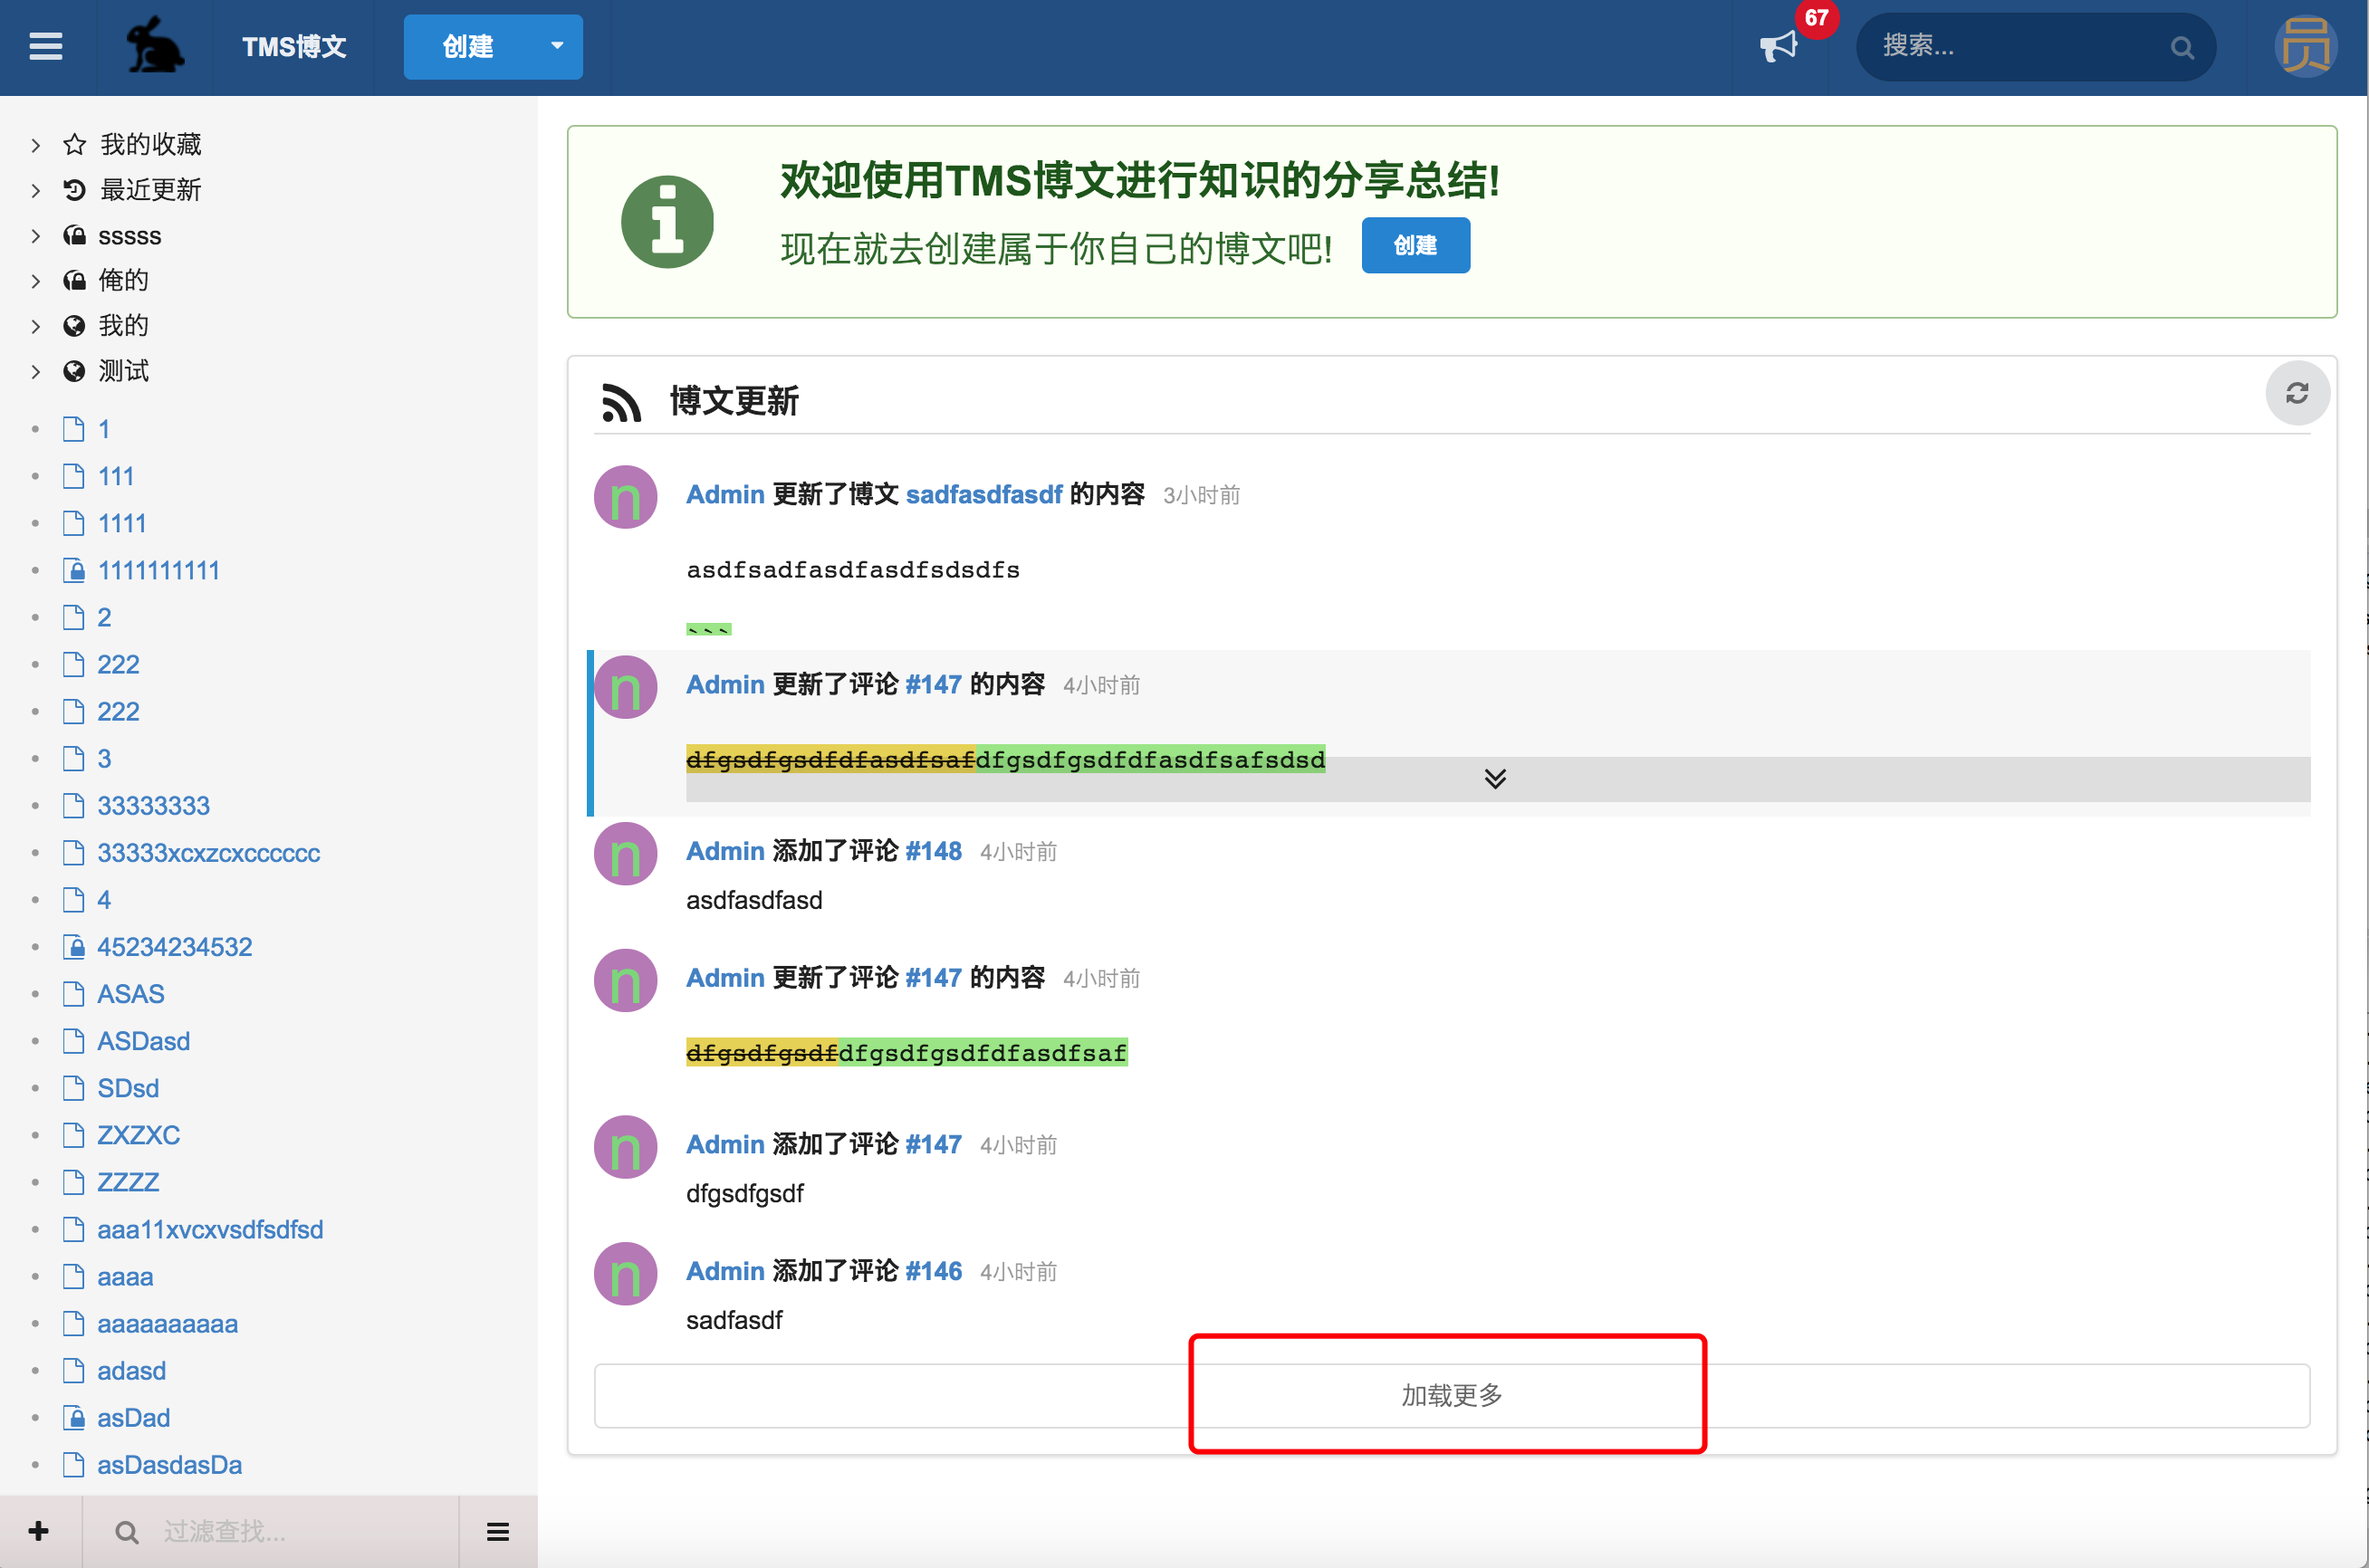Open the blog titled adasd
Viewport: 2369px width, 1568px height.
click(131, 1371)
